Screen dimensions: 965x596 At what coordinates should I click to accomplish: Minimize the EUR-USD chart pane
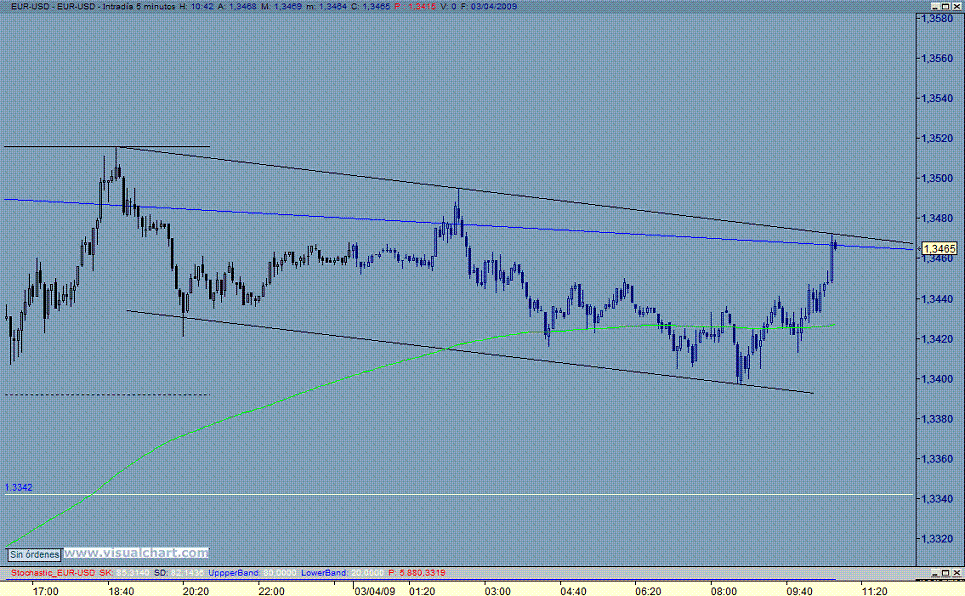click(x=935, y=6)
